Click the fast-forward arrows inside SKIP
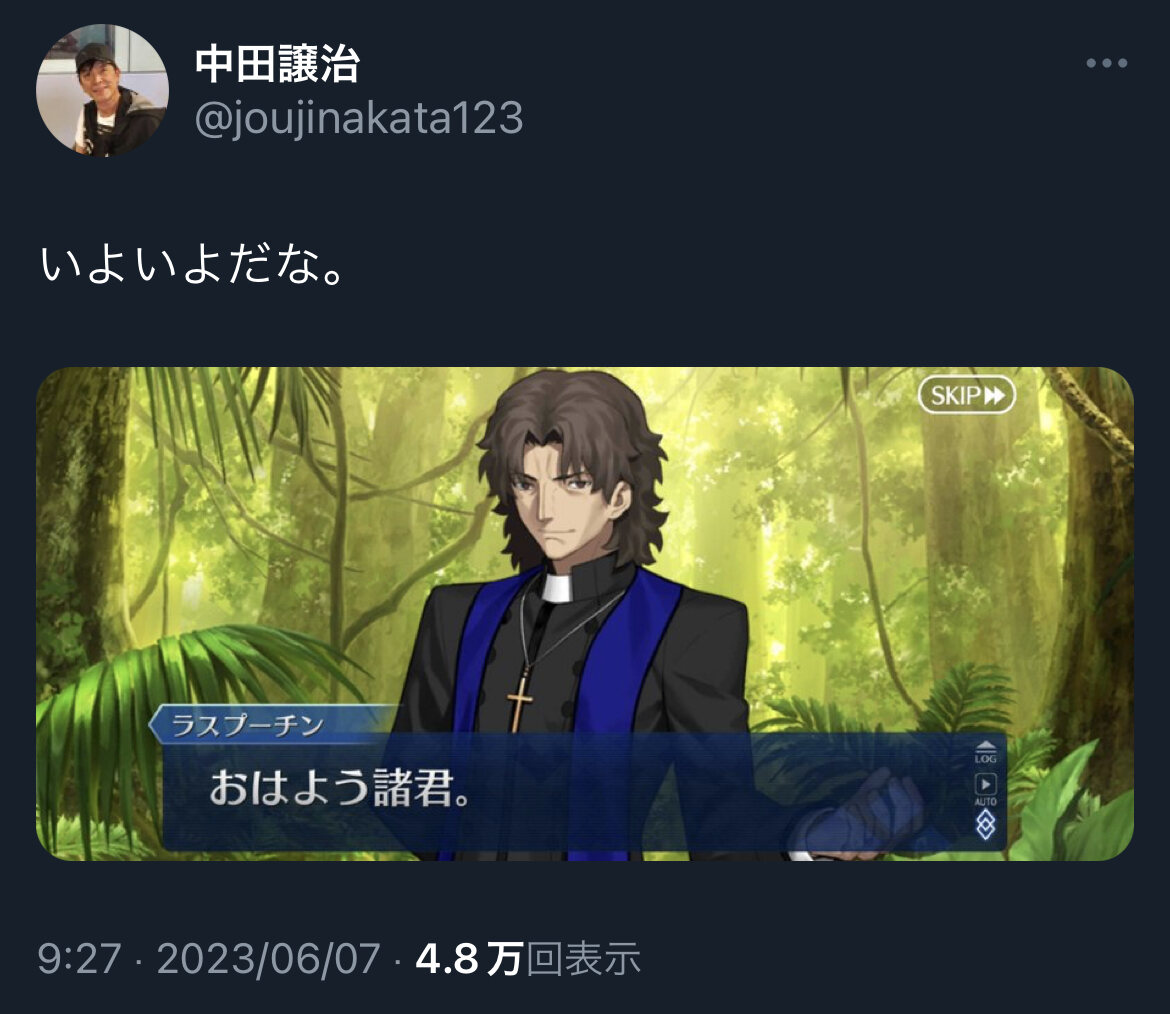The width and height of the screenshot is (1170, 1014). click(x=995, y=395)
